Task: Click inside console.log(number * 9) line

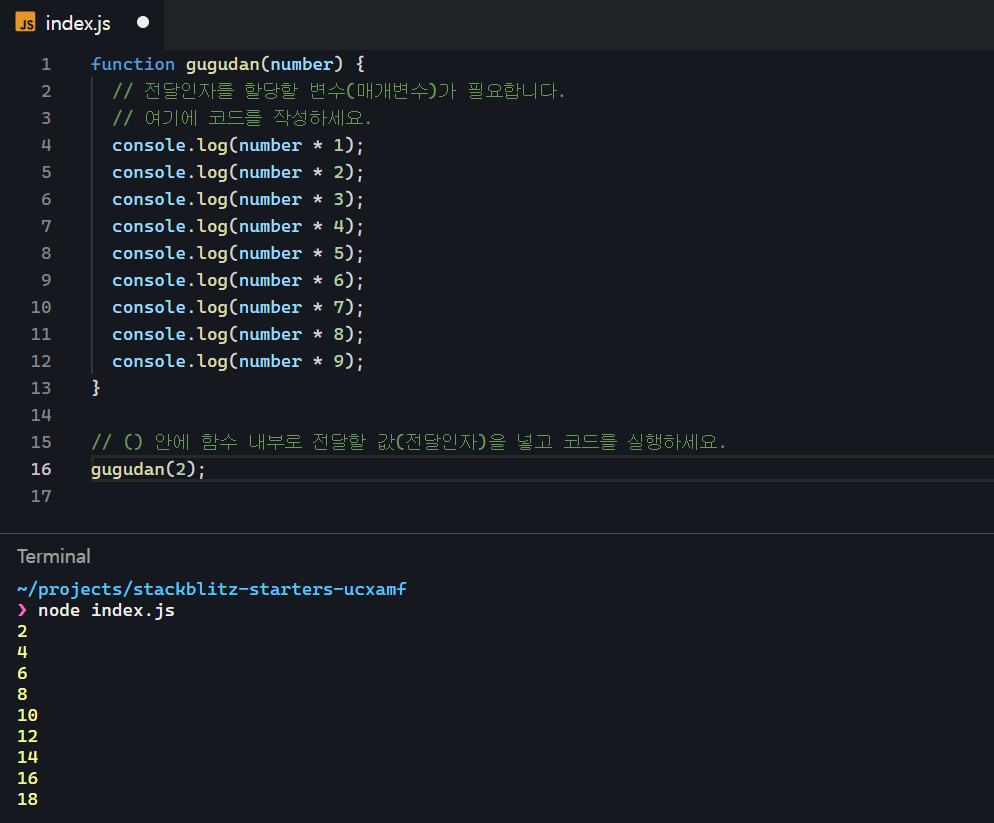Action: pyautogui.click(x=238, y=361)
